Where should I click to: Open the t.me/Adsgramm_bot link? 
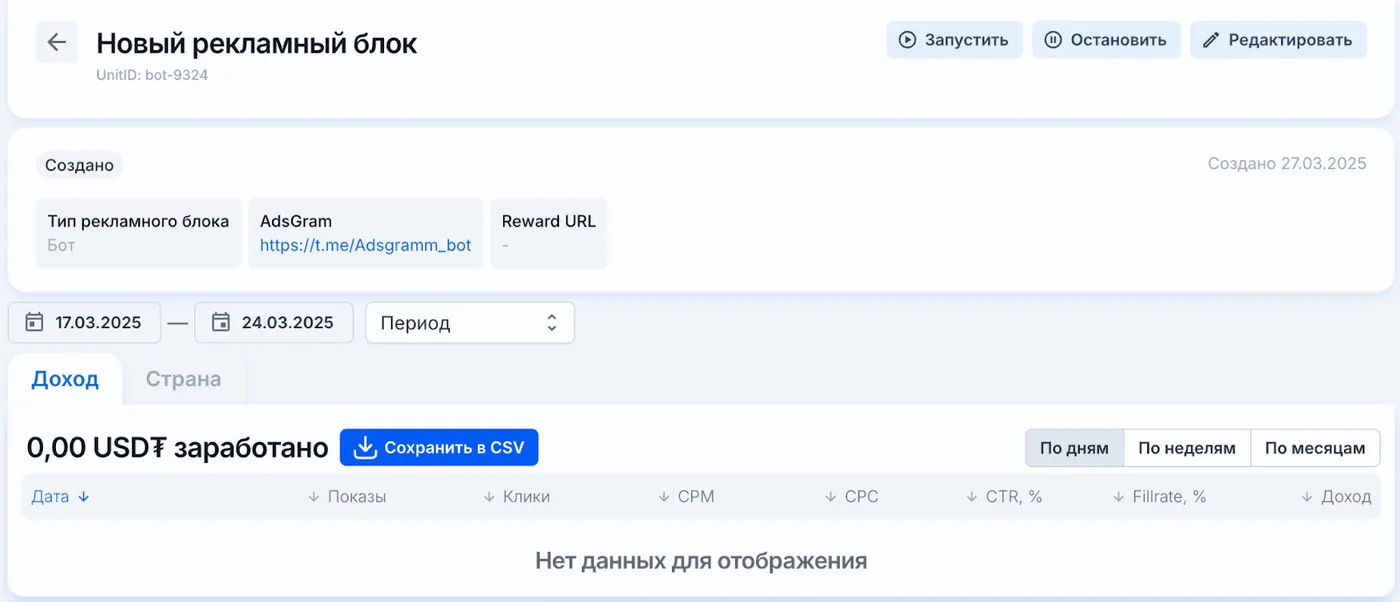coord(365,245)
